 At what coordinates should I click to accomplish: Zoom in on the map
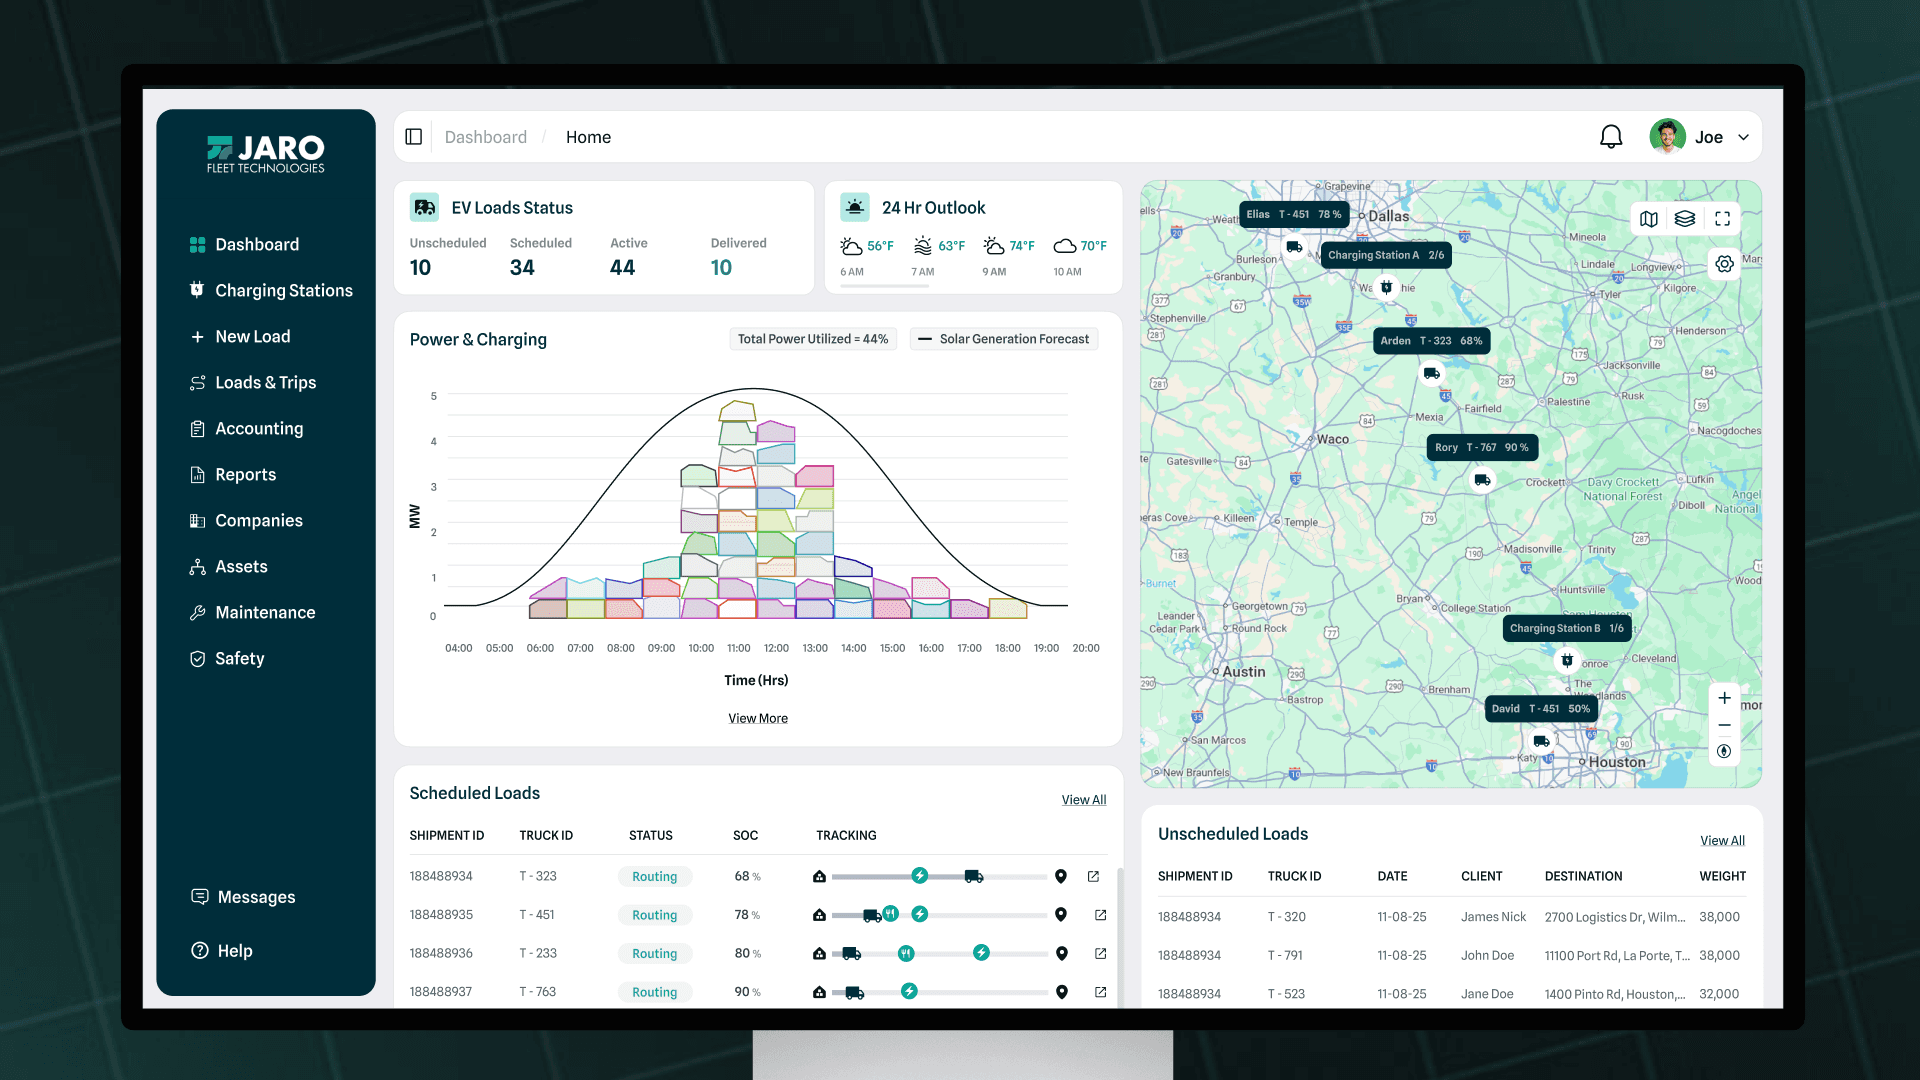tap(1724, 698)
